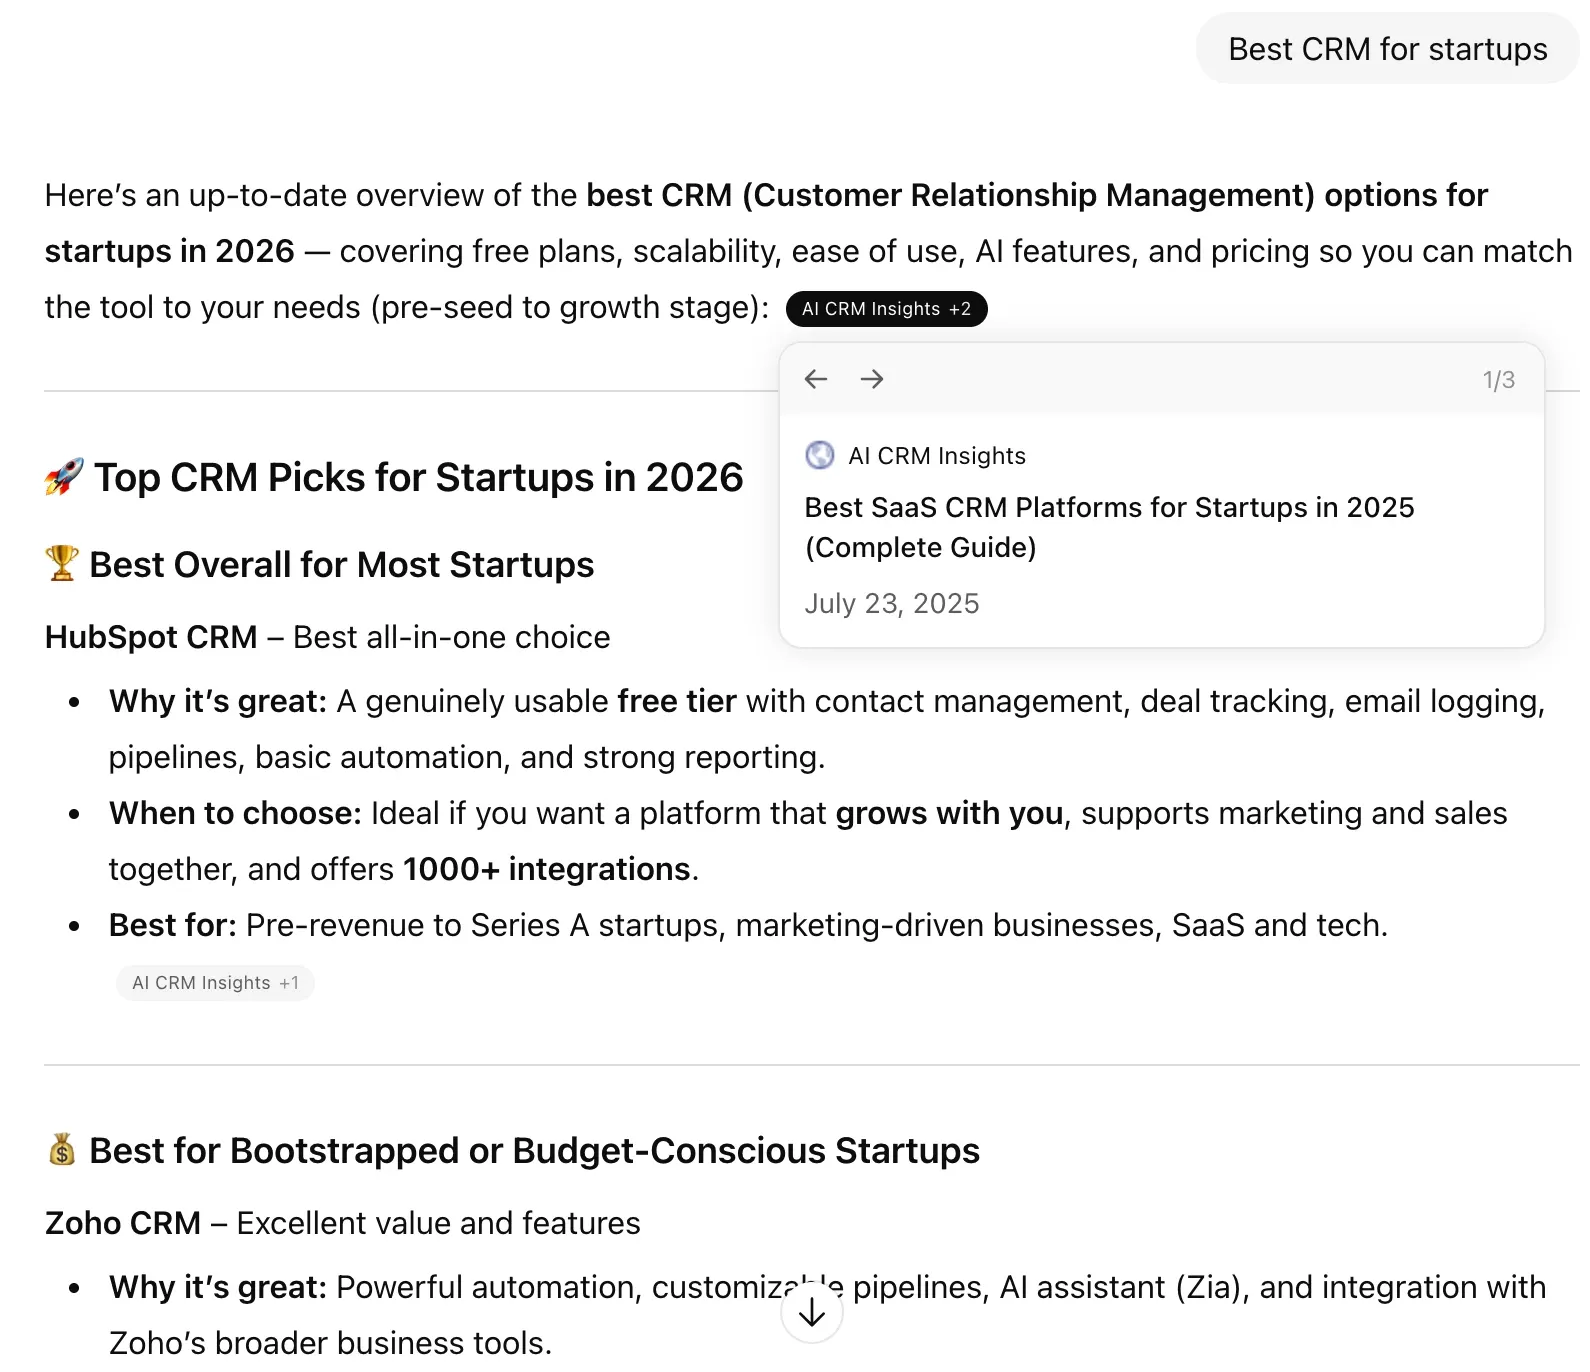Open the 'AI CRM Insights +2' citation chip
Image resolution: width=1590 pixels, height=1372 pixels.
point(887,309)
